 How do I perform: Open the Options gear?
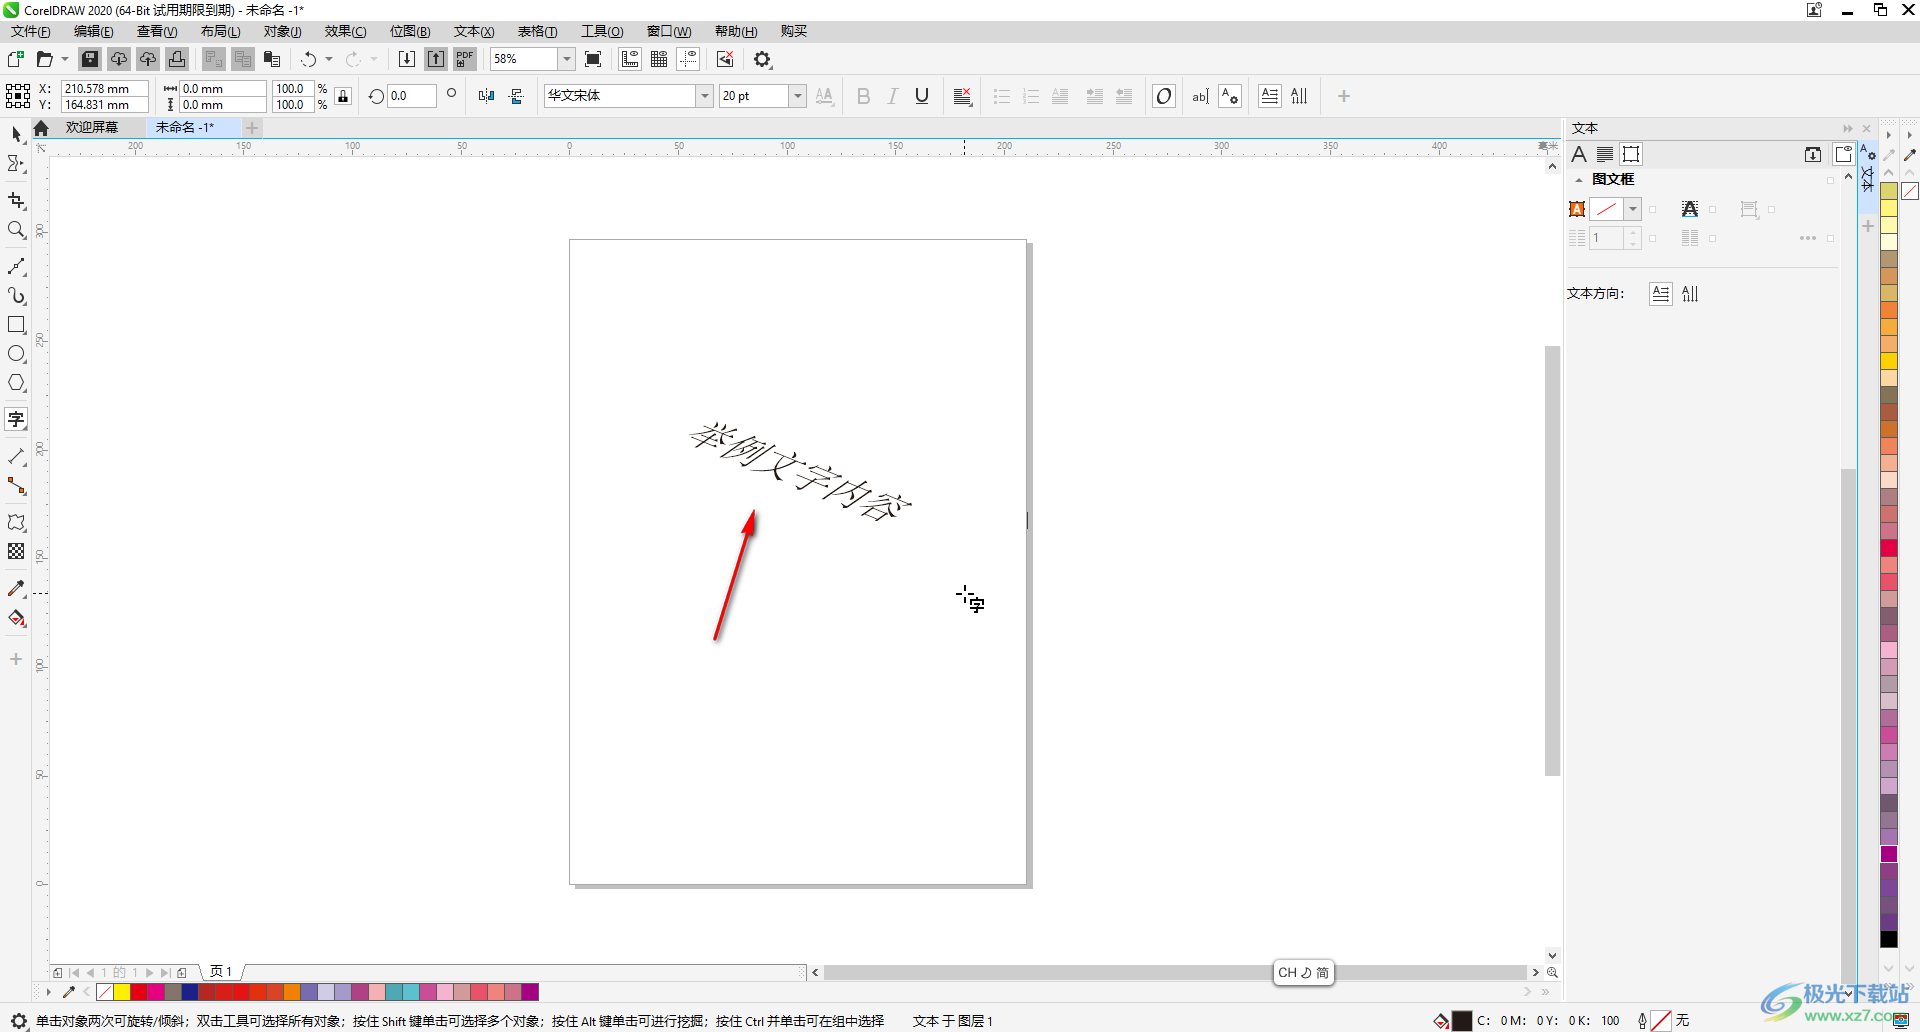pos(763,59)
